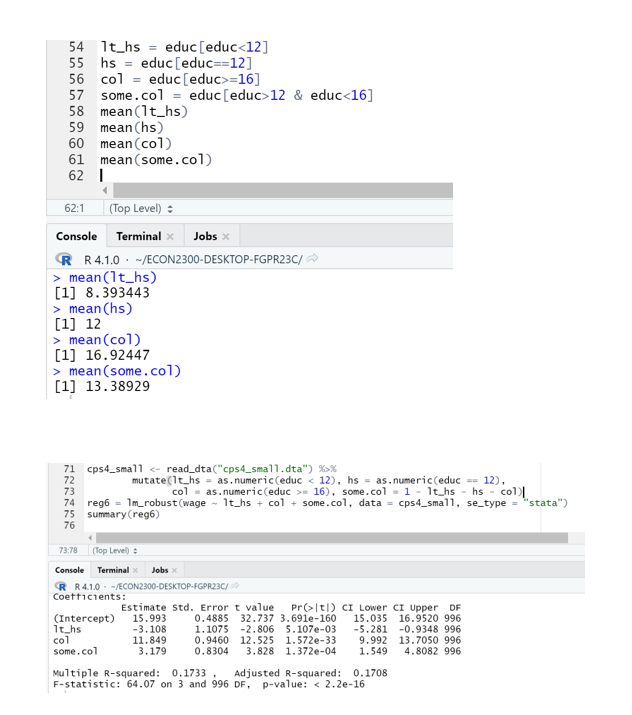Viewport: 632px width, 715px height.
Task: Click the R logo icon in upper console
Action: [x=64, y=259]
